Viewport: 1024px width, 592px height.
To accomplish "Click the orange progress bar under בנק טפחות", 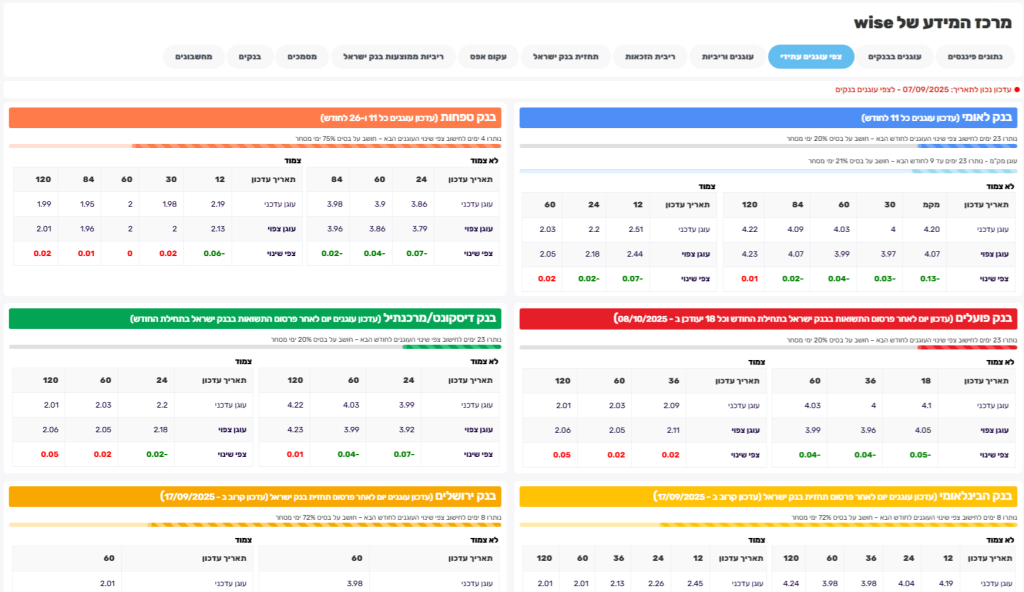I will pos(254,146).
